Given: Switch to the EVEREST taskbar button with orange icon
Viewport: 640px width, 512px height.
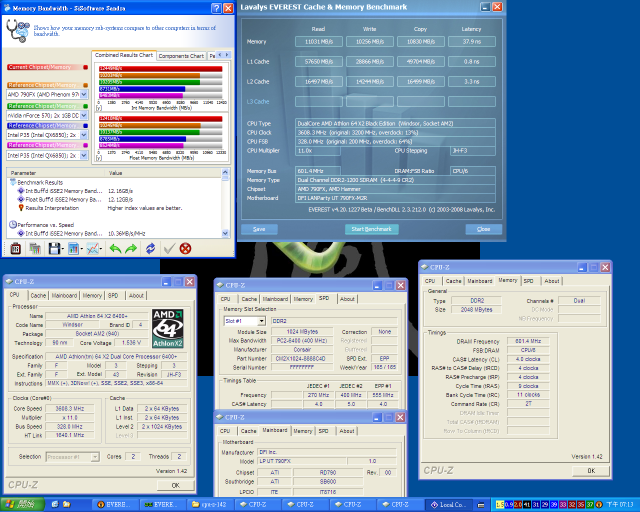Looking at the screenshot, I should coord(115,505).
